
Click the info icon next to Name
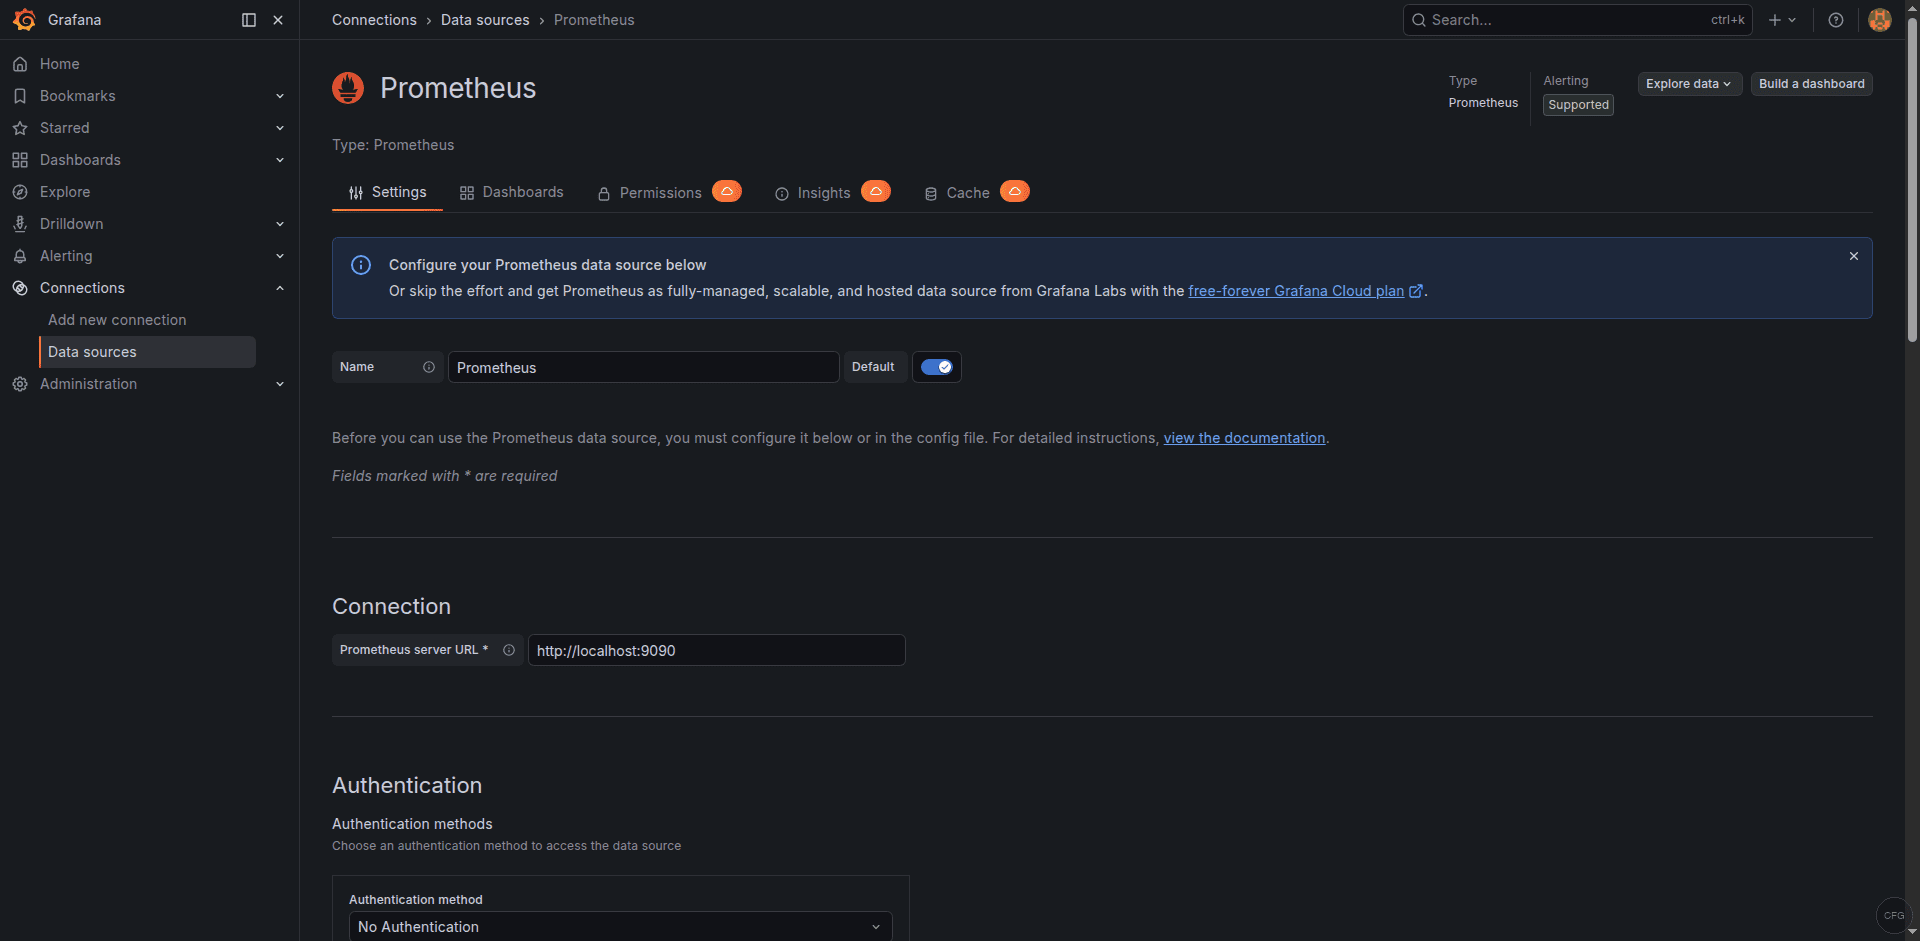(429, 367)
